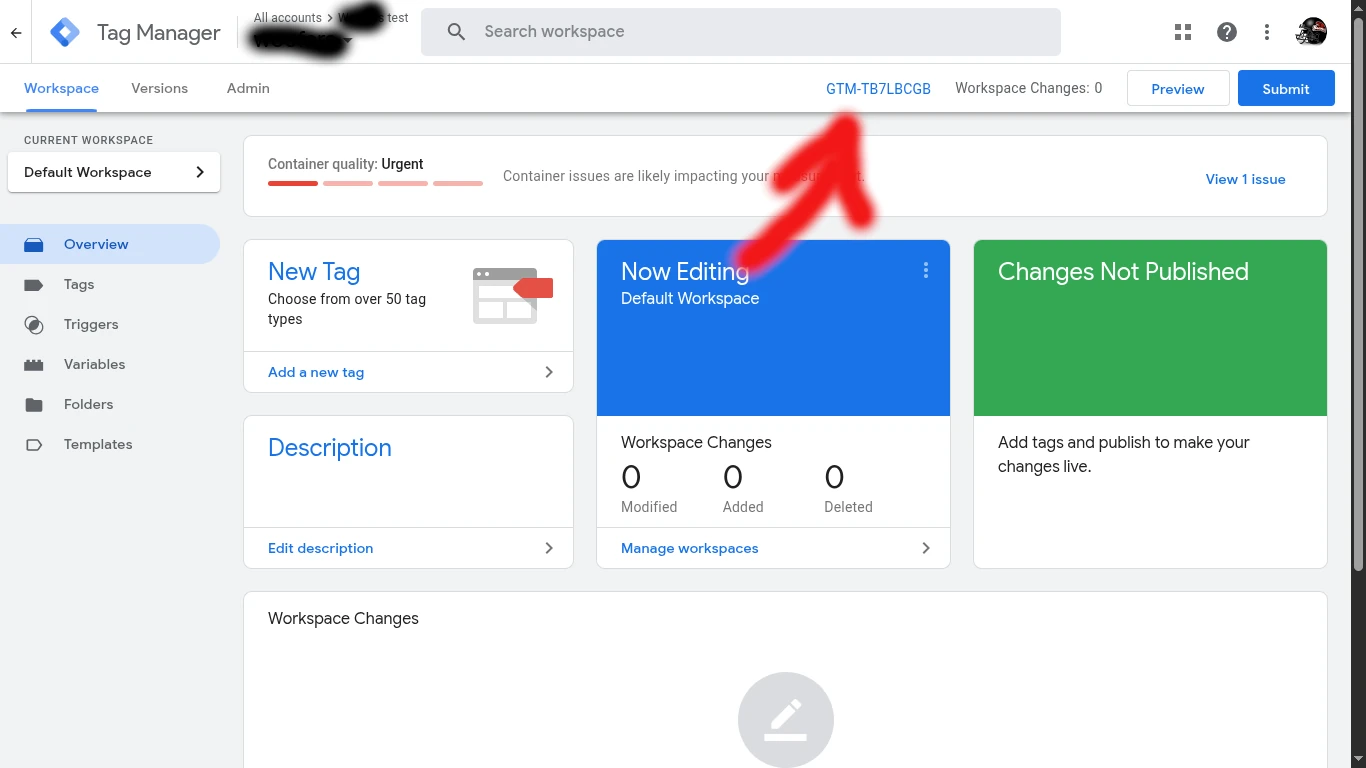Click the Tag Manager logo icon
1366x768 pixels.
tap(65, 32)
